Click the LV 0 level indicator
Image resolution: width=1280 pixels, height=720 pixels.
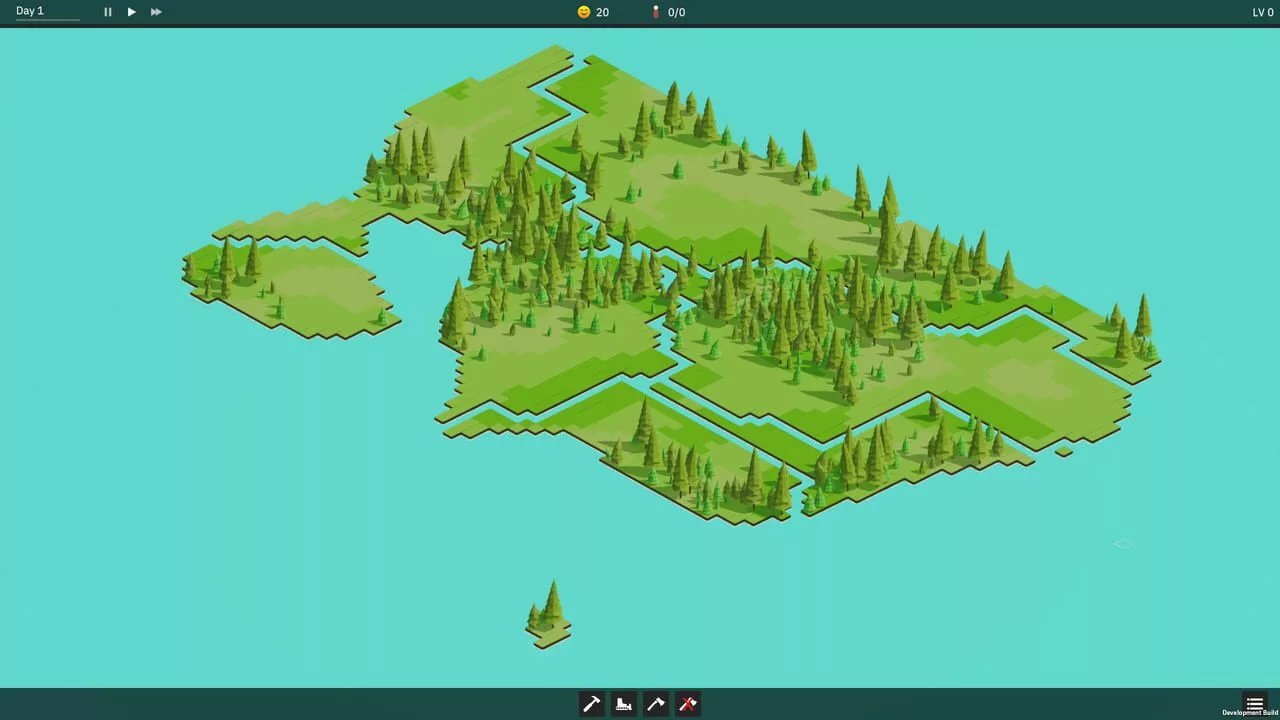coord(1263,13)
